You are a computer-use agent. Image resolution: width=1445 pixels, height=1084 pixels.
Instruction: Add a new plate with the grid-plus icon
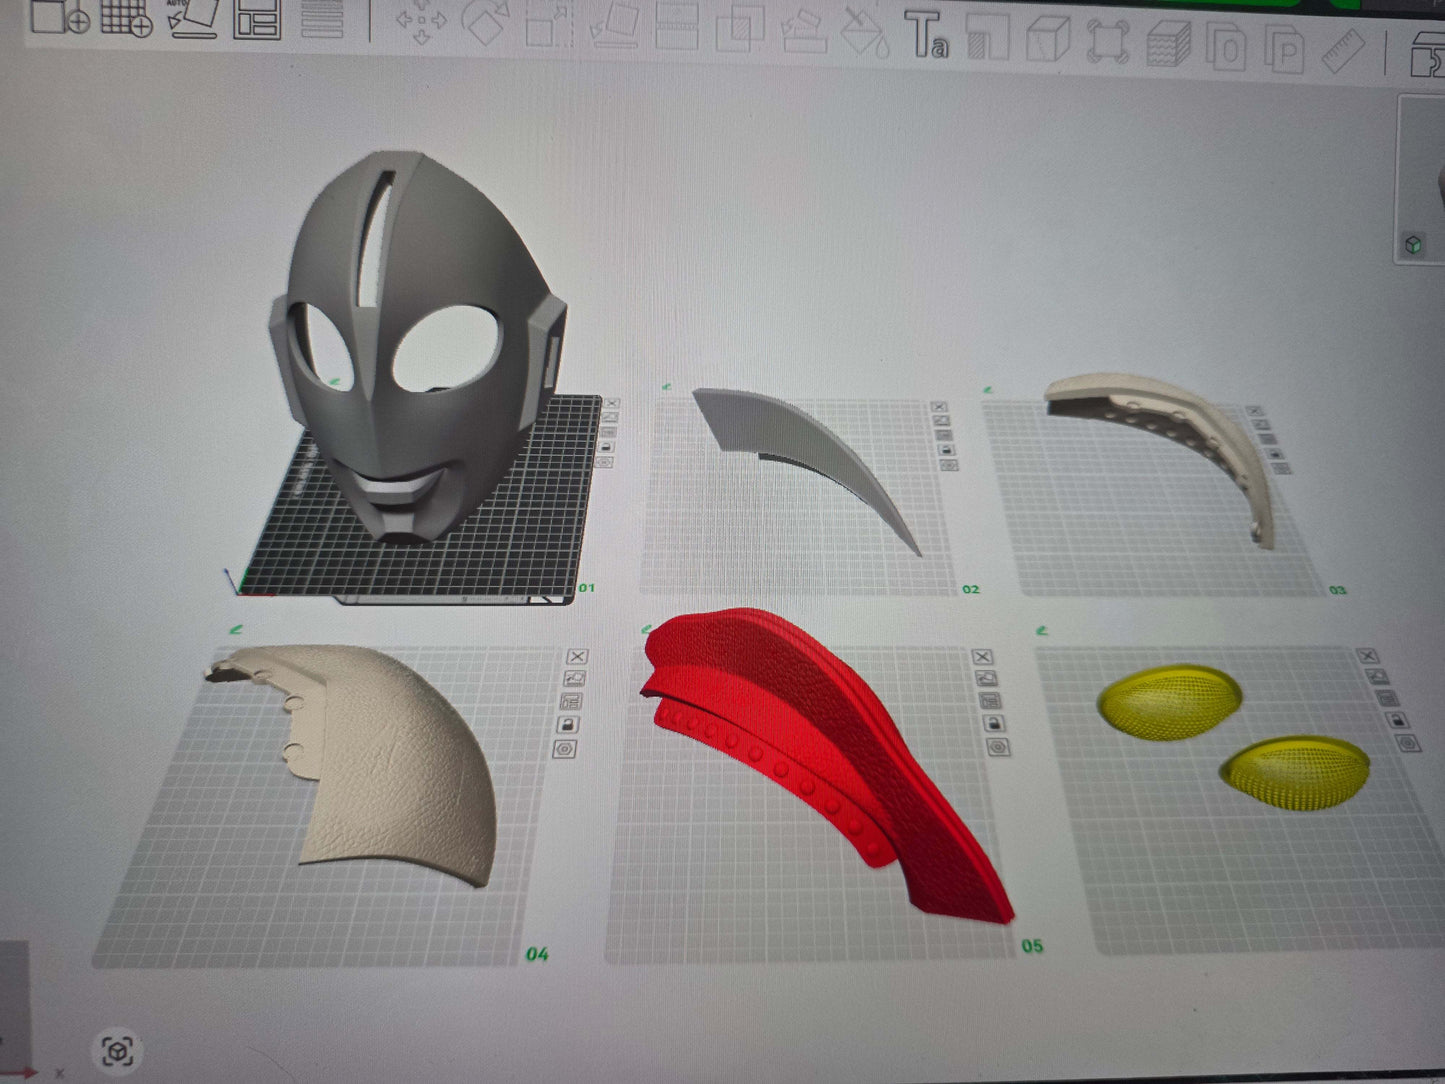pyautogui.click(x=127, y=18)
